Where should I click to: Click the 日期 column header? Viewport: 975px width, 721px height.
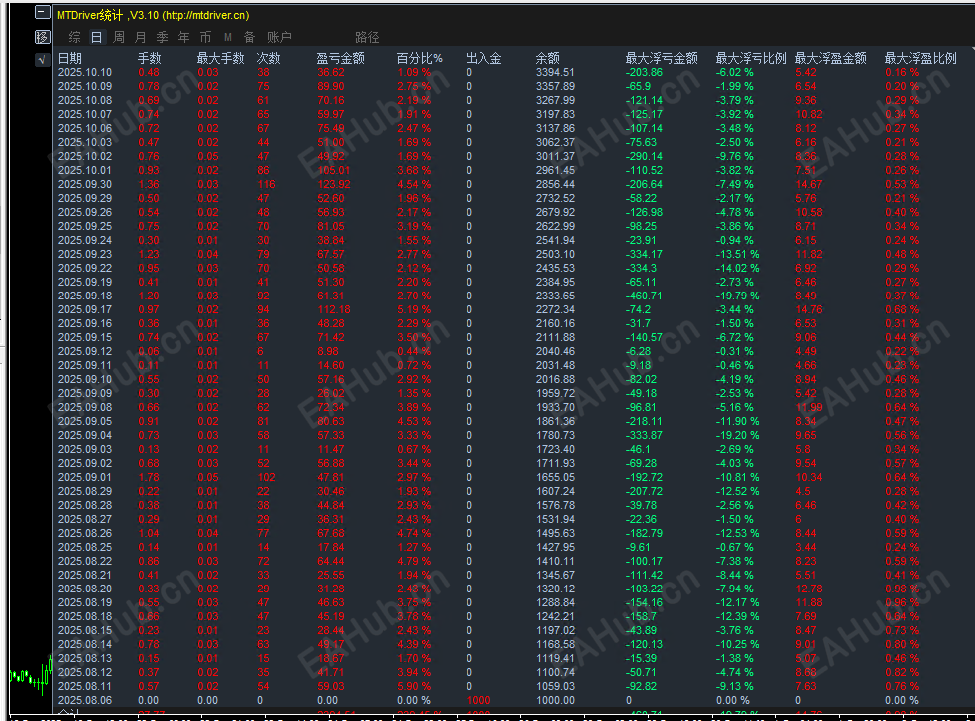pyautogui.click(x=70, y=58)
